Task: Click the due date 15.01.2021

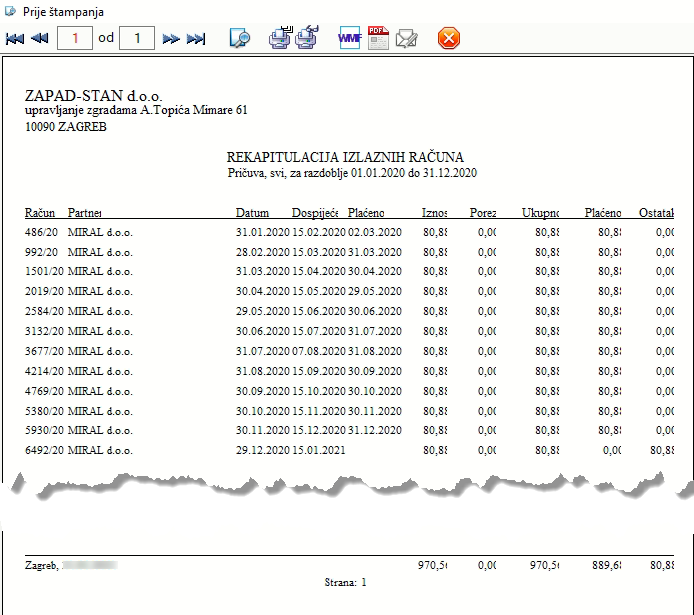Action: [x=319, y=450]
